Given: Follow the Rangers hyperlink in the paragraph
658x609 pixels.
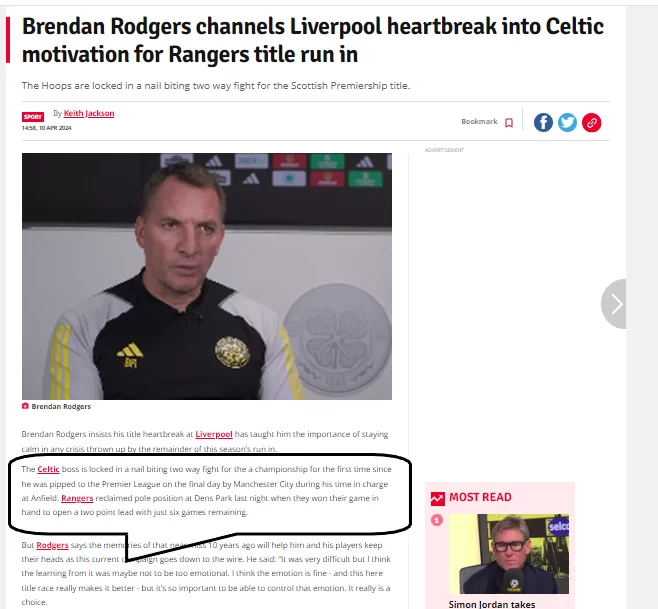Looking at the screenshot, I should pyautogui.click(x=77, y=498).
